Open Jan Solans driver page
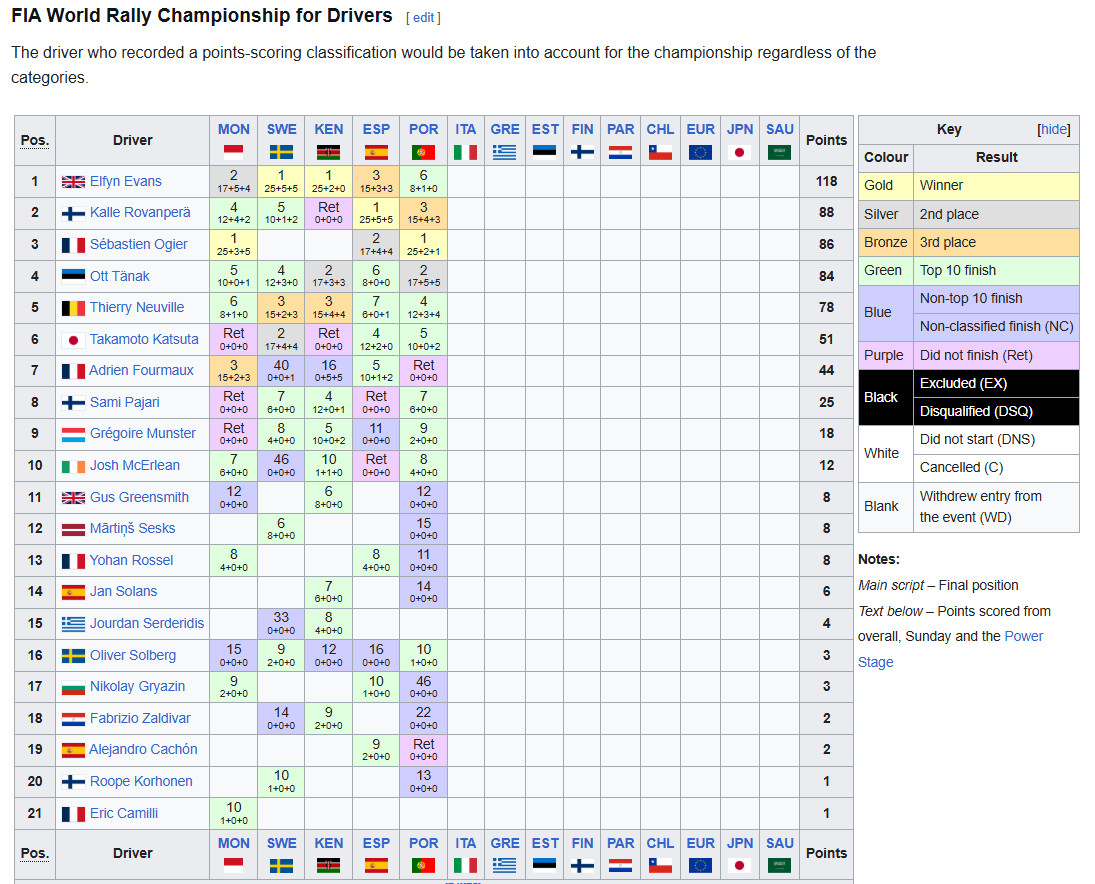 click(124, 591)
